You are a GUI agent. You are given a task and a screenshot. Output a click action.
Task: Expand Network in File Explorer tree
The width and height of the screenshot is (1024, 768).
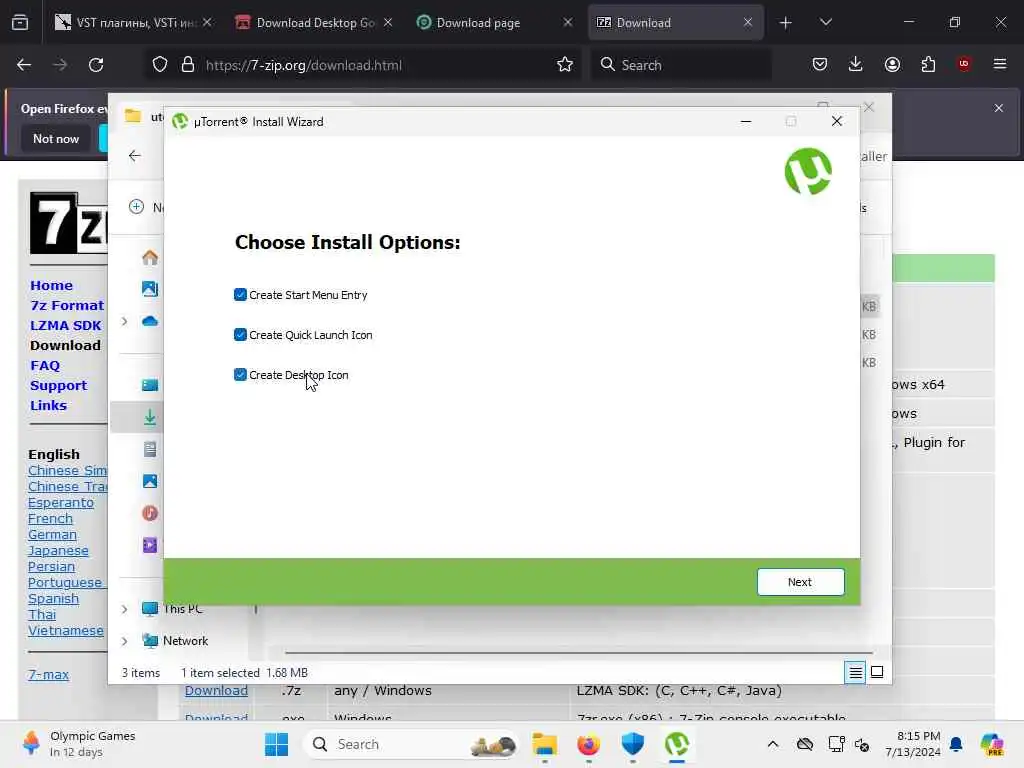point(124,641)
